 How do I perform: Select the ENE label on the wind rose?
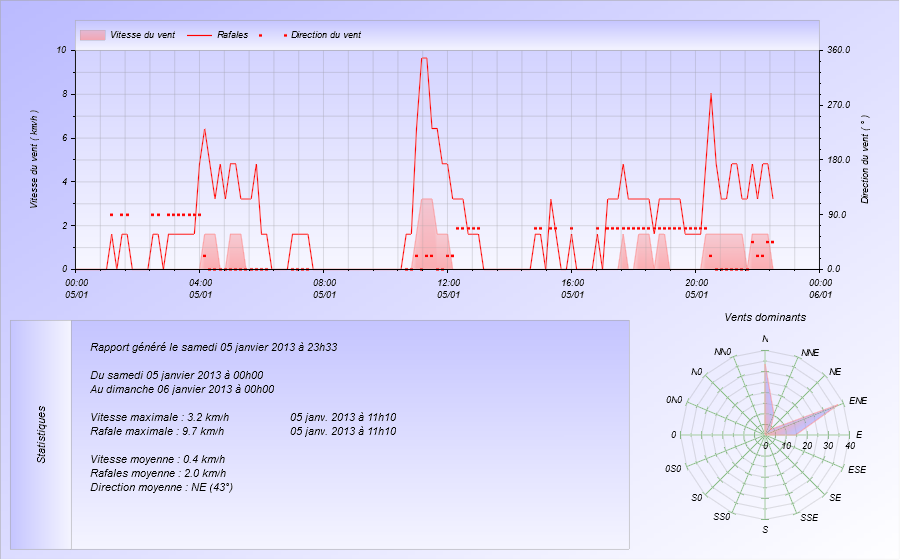pos(858,401)
